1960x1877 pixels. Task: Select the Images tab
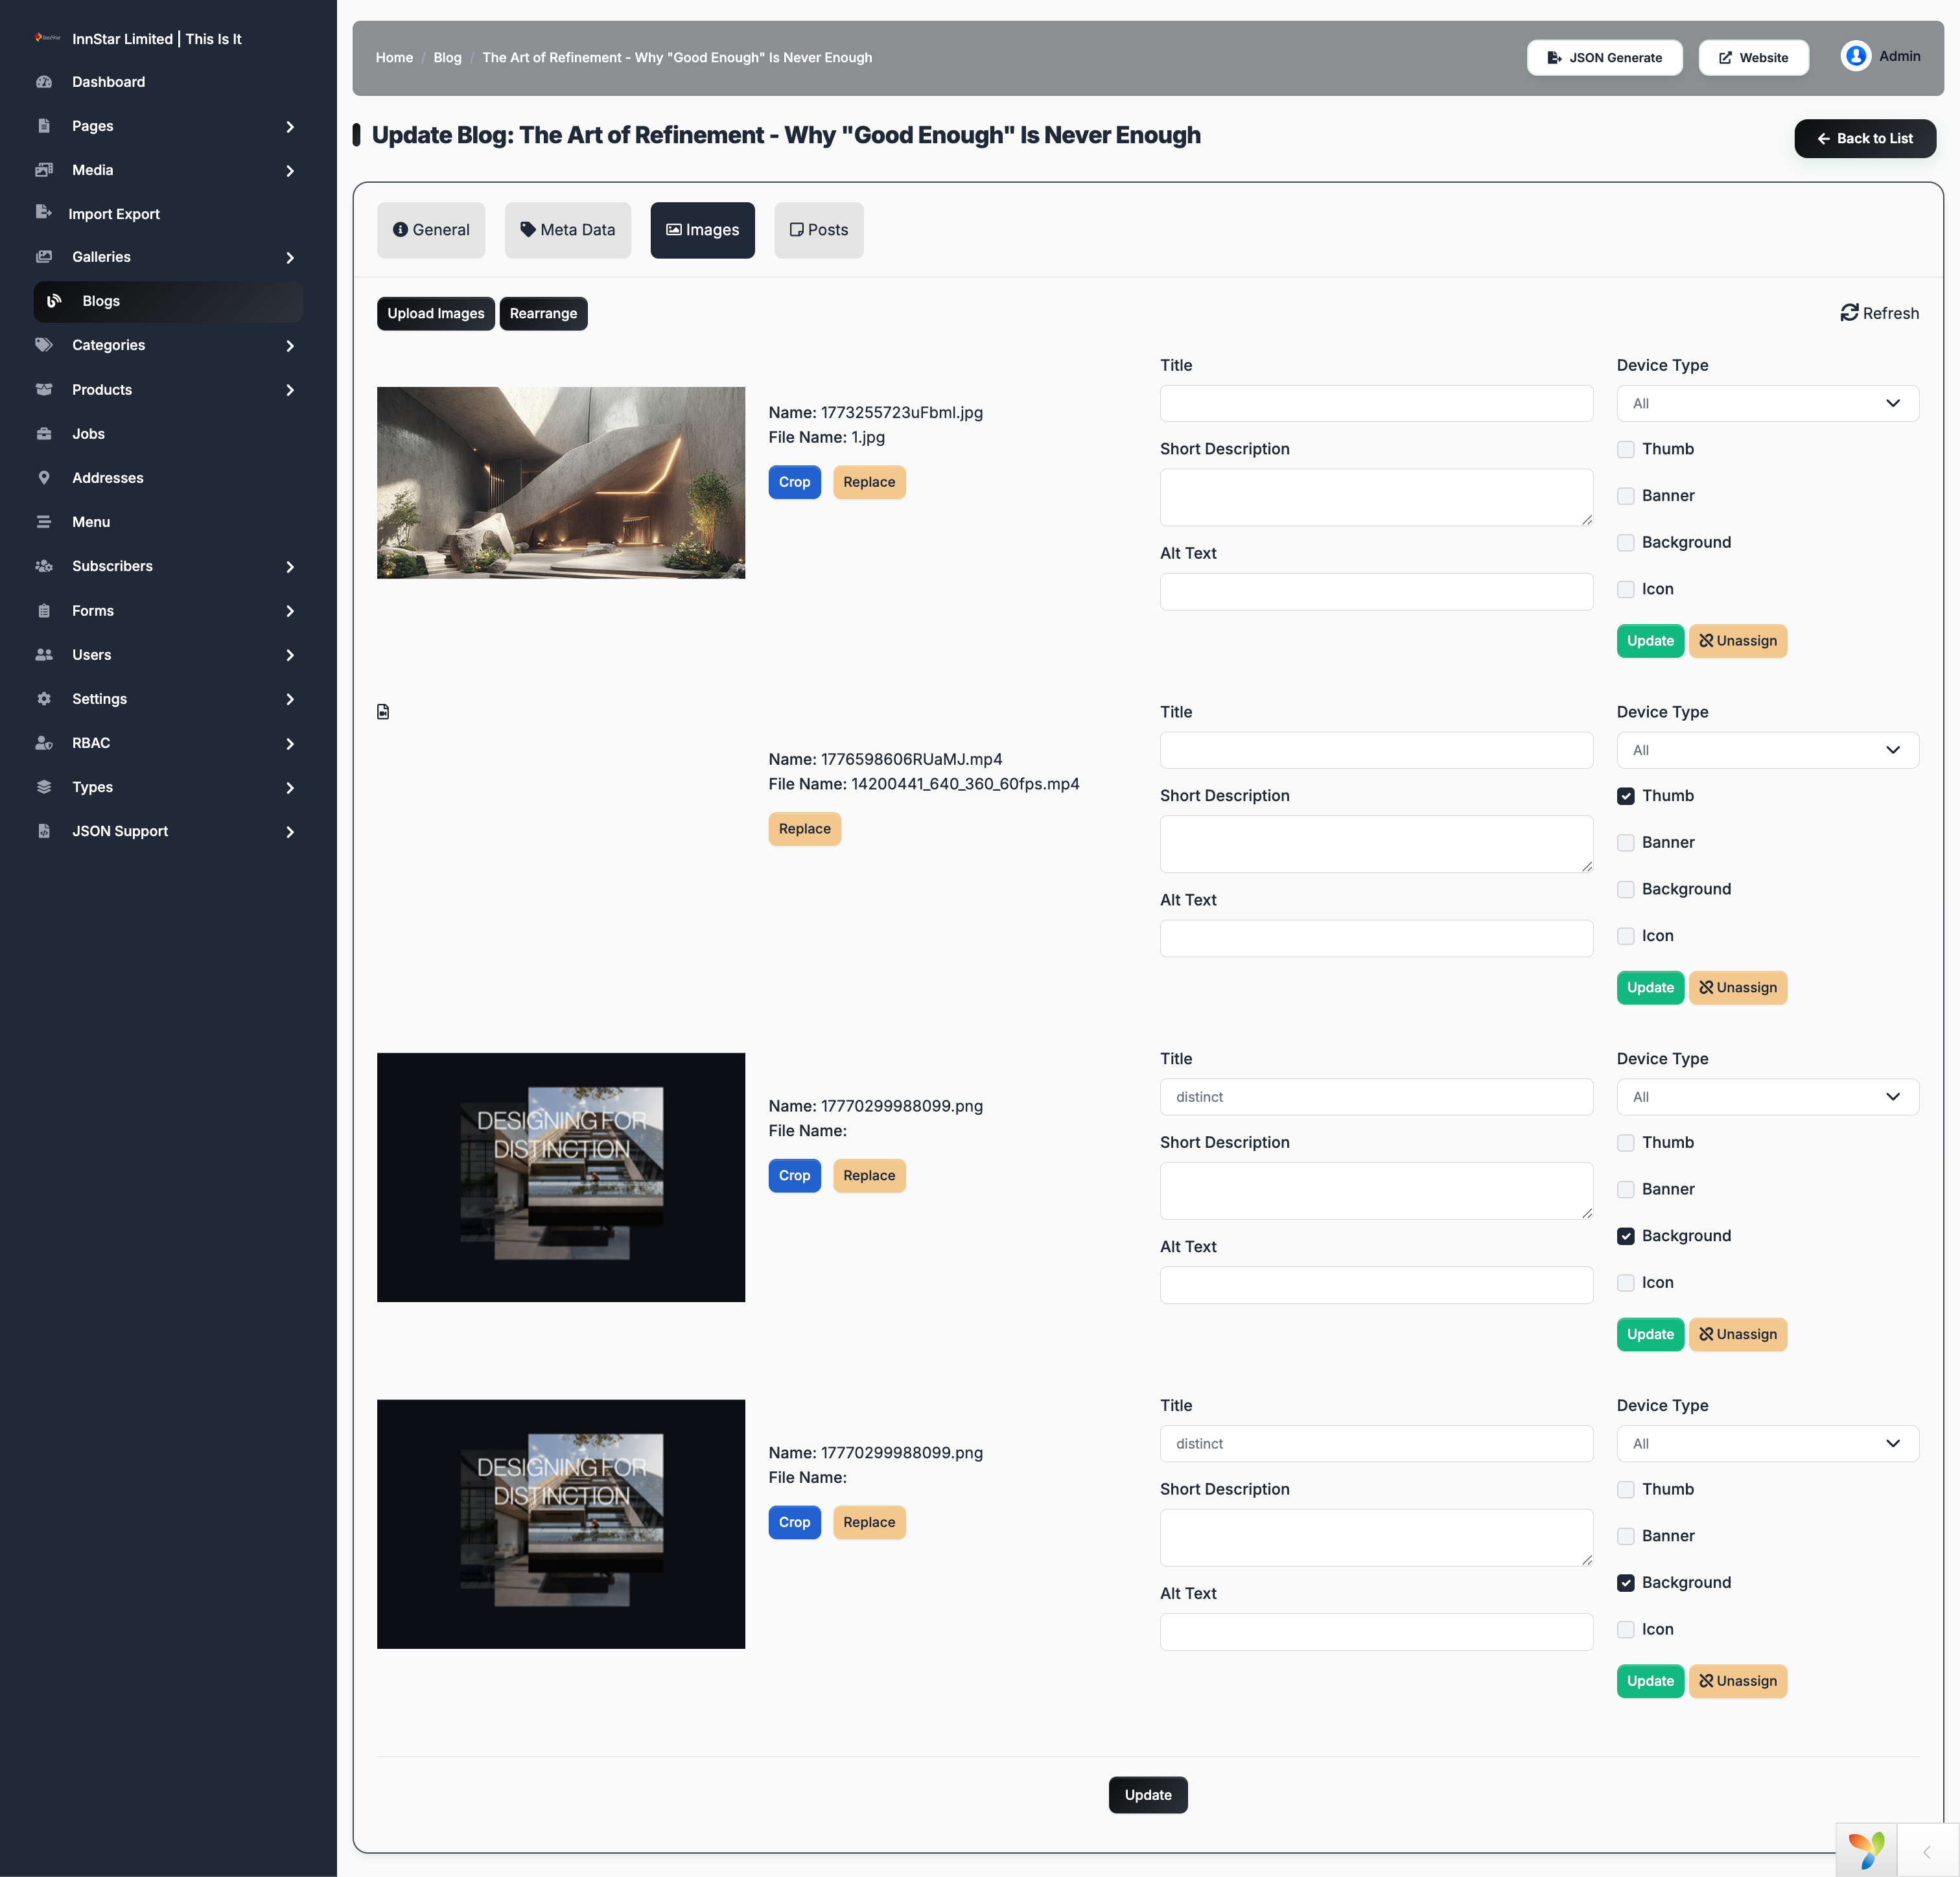702,230
